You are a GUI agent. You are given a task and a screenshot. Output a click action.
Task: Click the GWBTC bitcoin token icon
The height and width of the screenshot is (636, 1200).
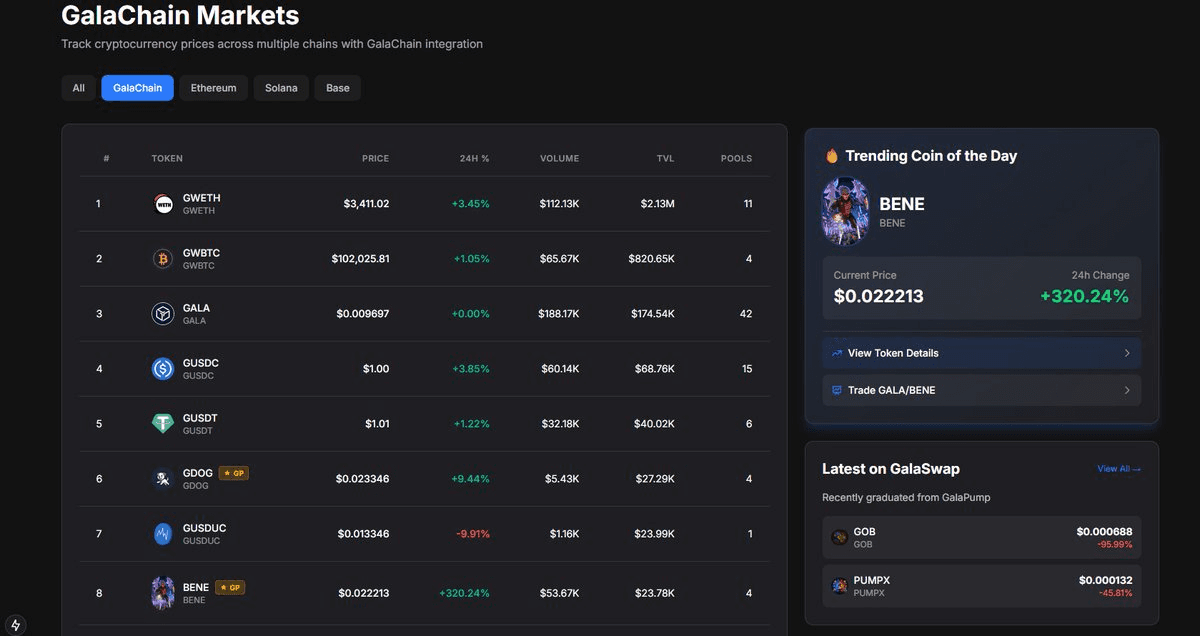tap(162, 258)
